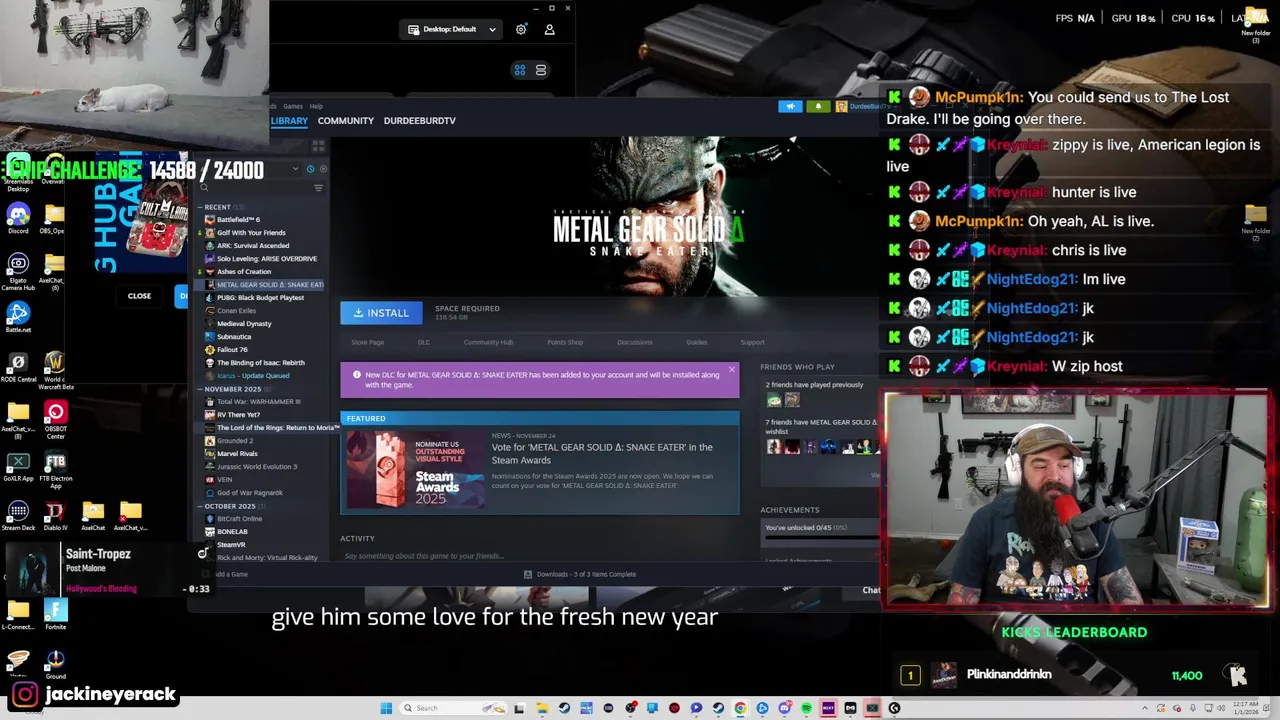Open advanced library filter options icon

(x=318, y=188)
